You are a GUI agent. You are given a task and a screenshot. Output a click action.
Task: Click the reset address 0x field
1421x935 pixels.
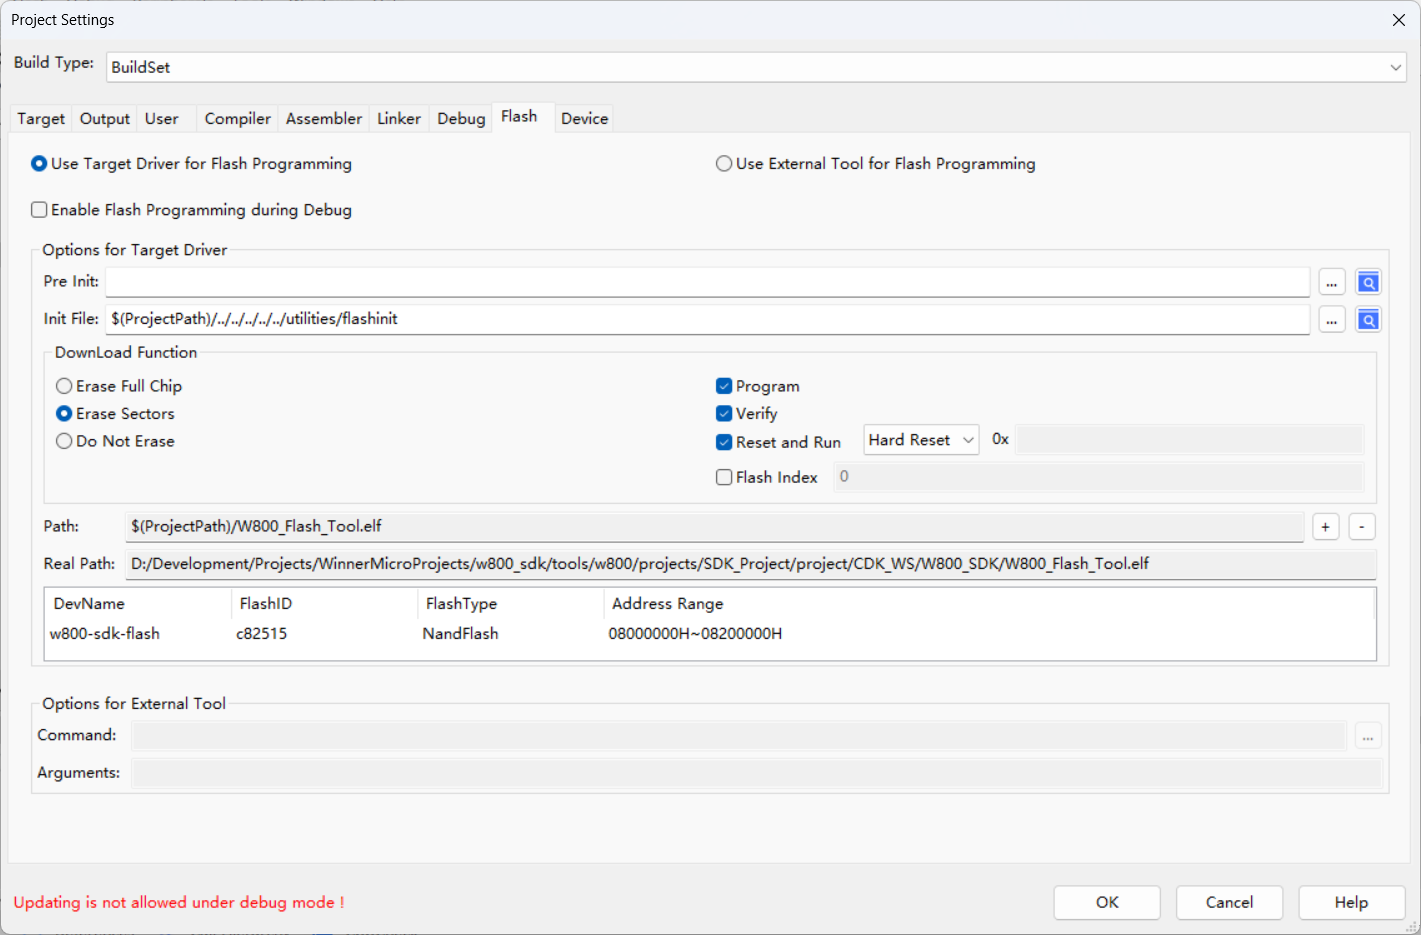tap(1189, 440)
